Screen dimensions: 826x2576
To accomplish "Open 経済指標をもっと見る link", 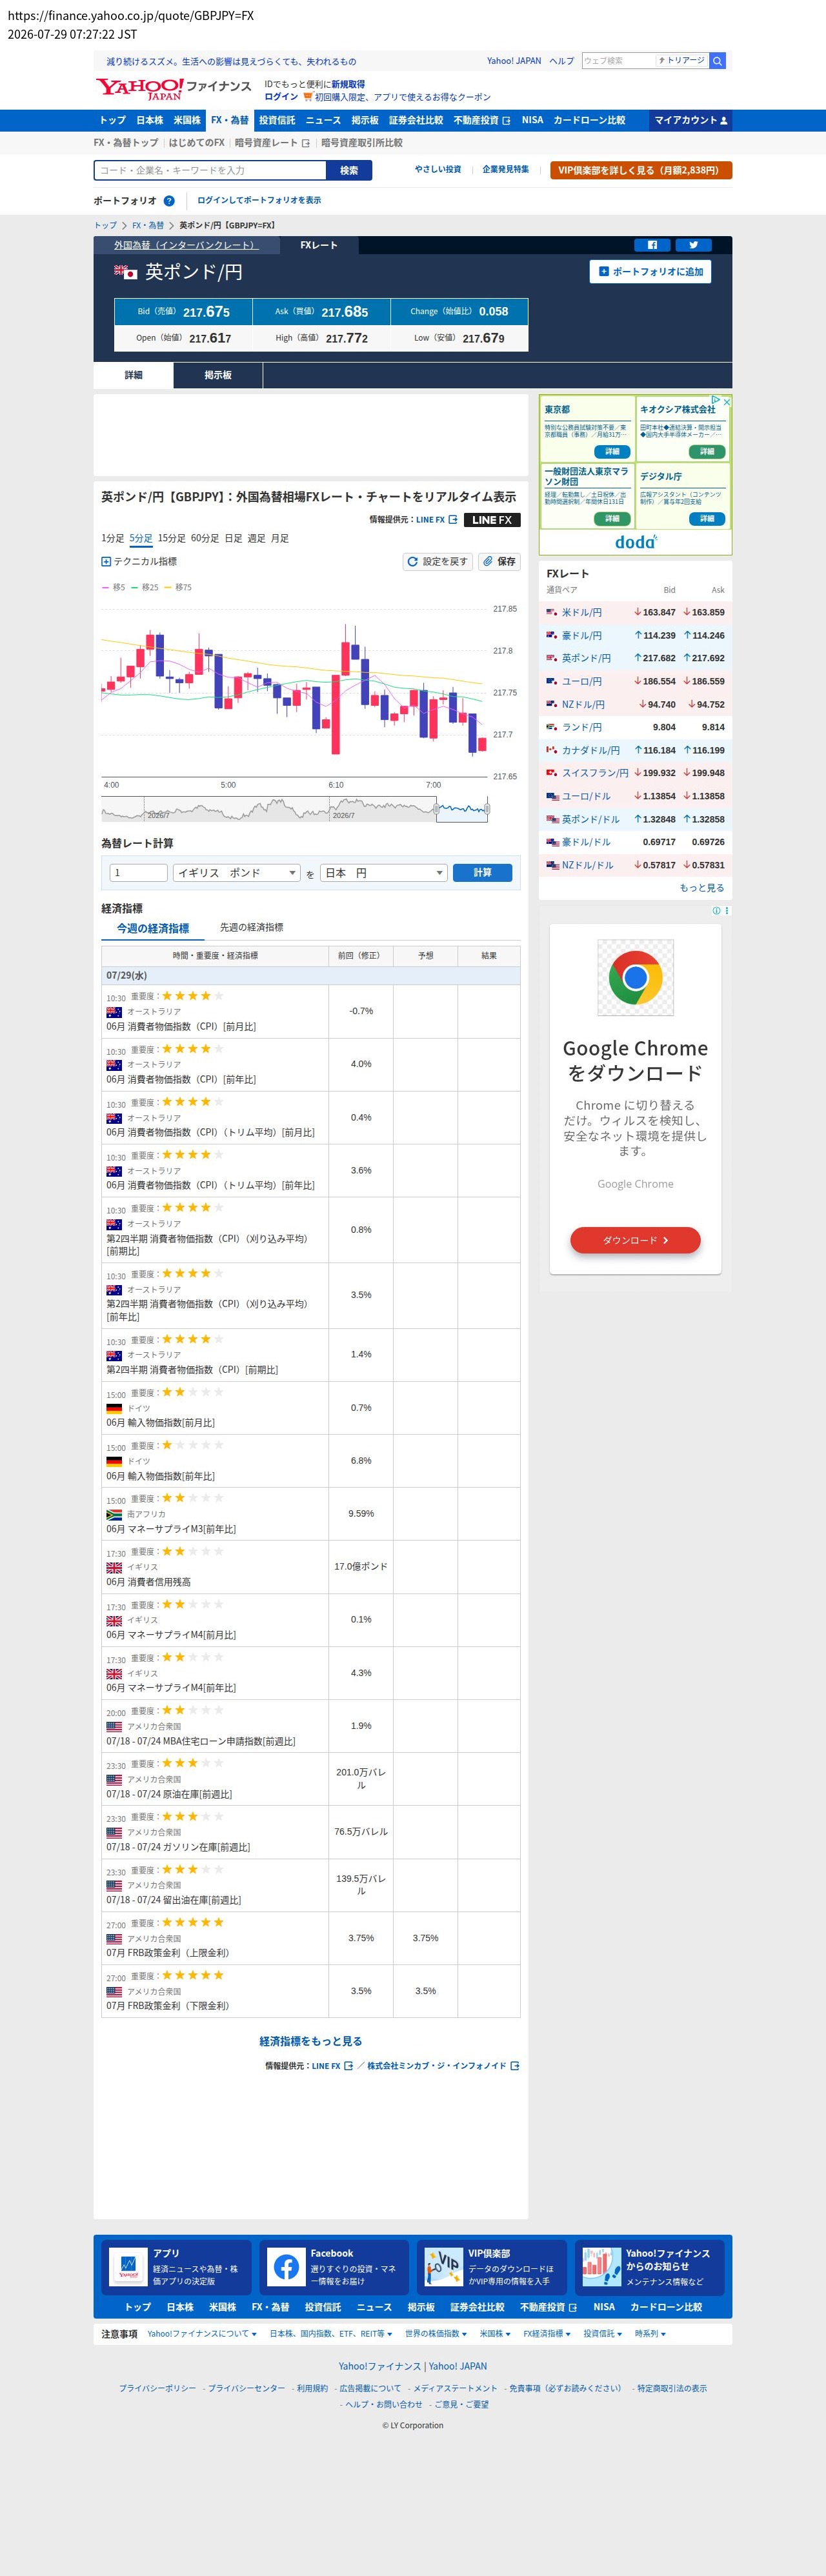I will 311,2042.
